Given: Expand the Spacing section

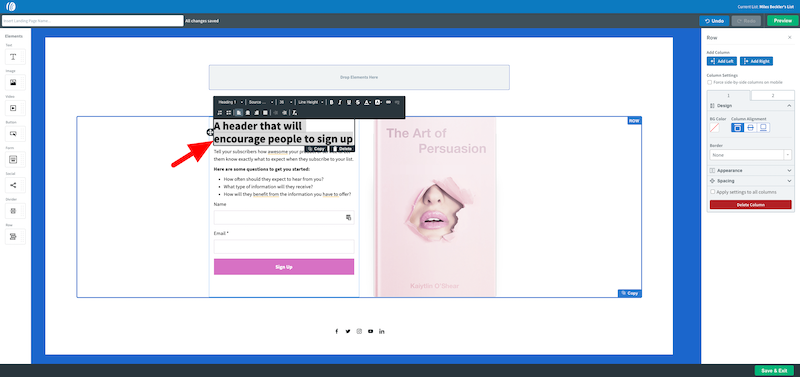Looking at the screenshot, I should 750,181.
